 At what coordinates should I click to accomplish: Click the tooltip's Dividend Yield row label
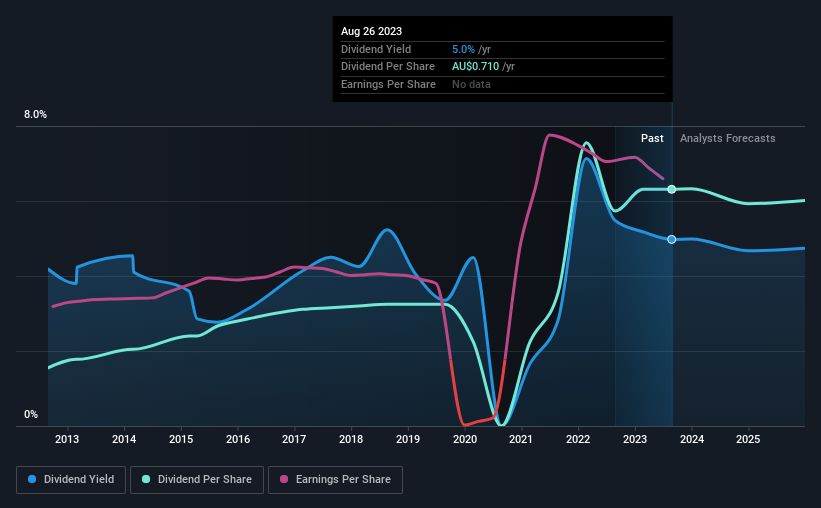pyautogui.click(x=376, y=49)
